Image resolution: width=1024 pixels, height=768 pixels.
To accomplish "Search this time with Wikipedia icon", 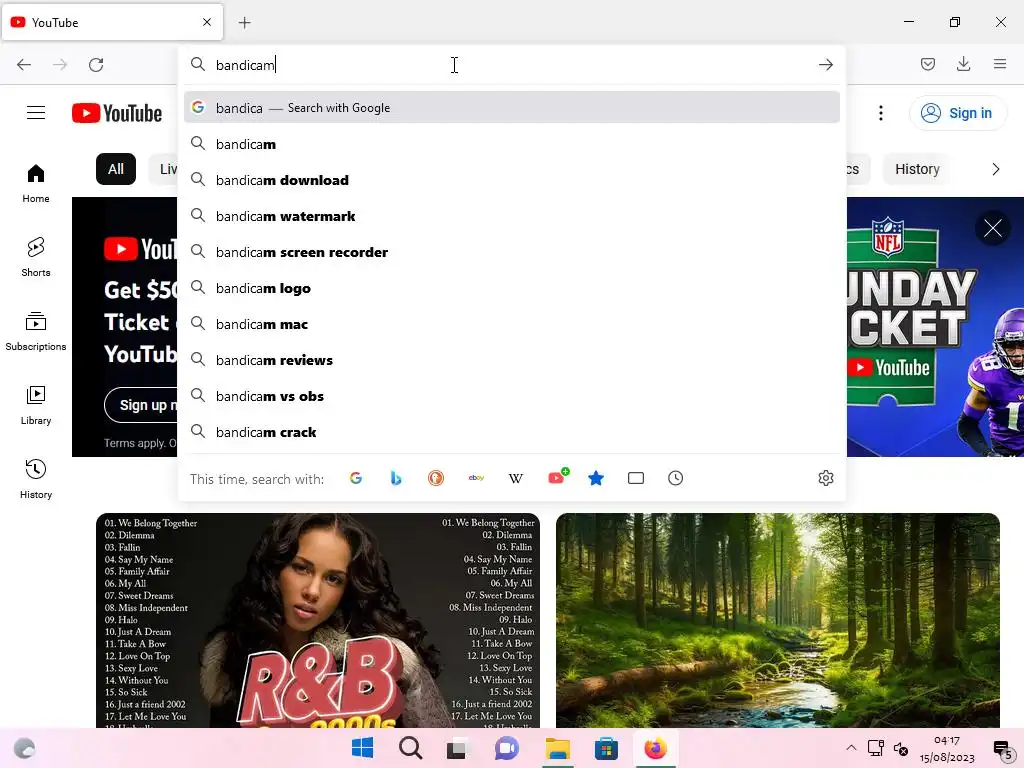I will point(516,478).
